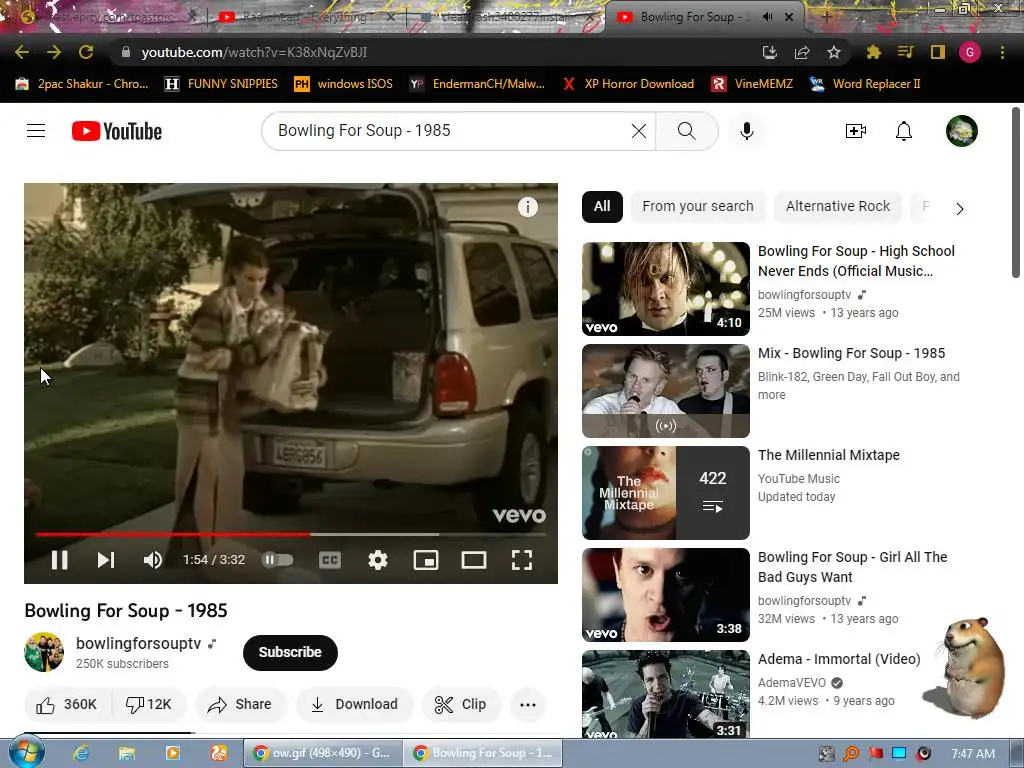Search with your voice microphone
The width and height of the screenshot is (1024, 768).
pyautogui.click(x=746, y=131)
